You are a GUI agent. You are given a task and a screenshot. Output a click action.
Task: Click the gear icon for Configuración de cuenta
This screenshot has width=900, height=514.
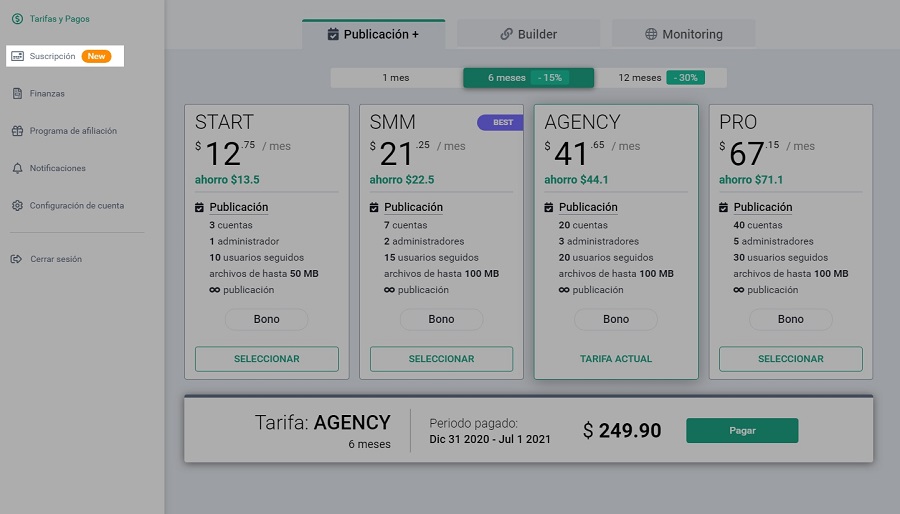coord(17,205)
